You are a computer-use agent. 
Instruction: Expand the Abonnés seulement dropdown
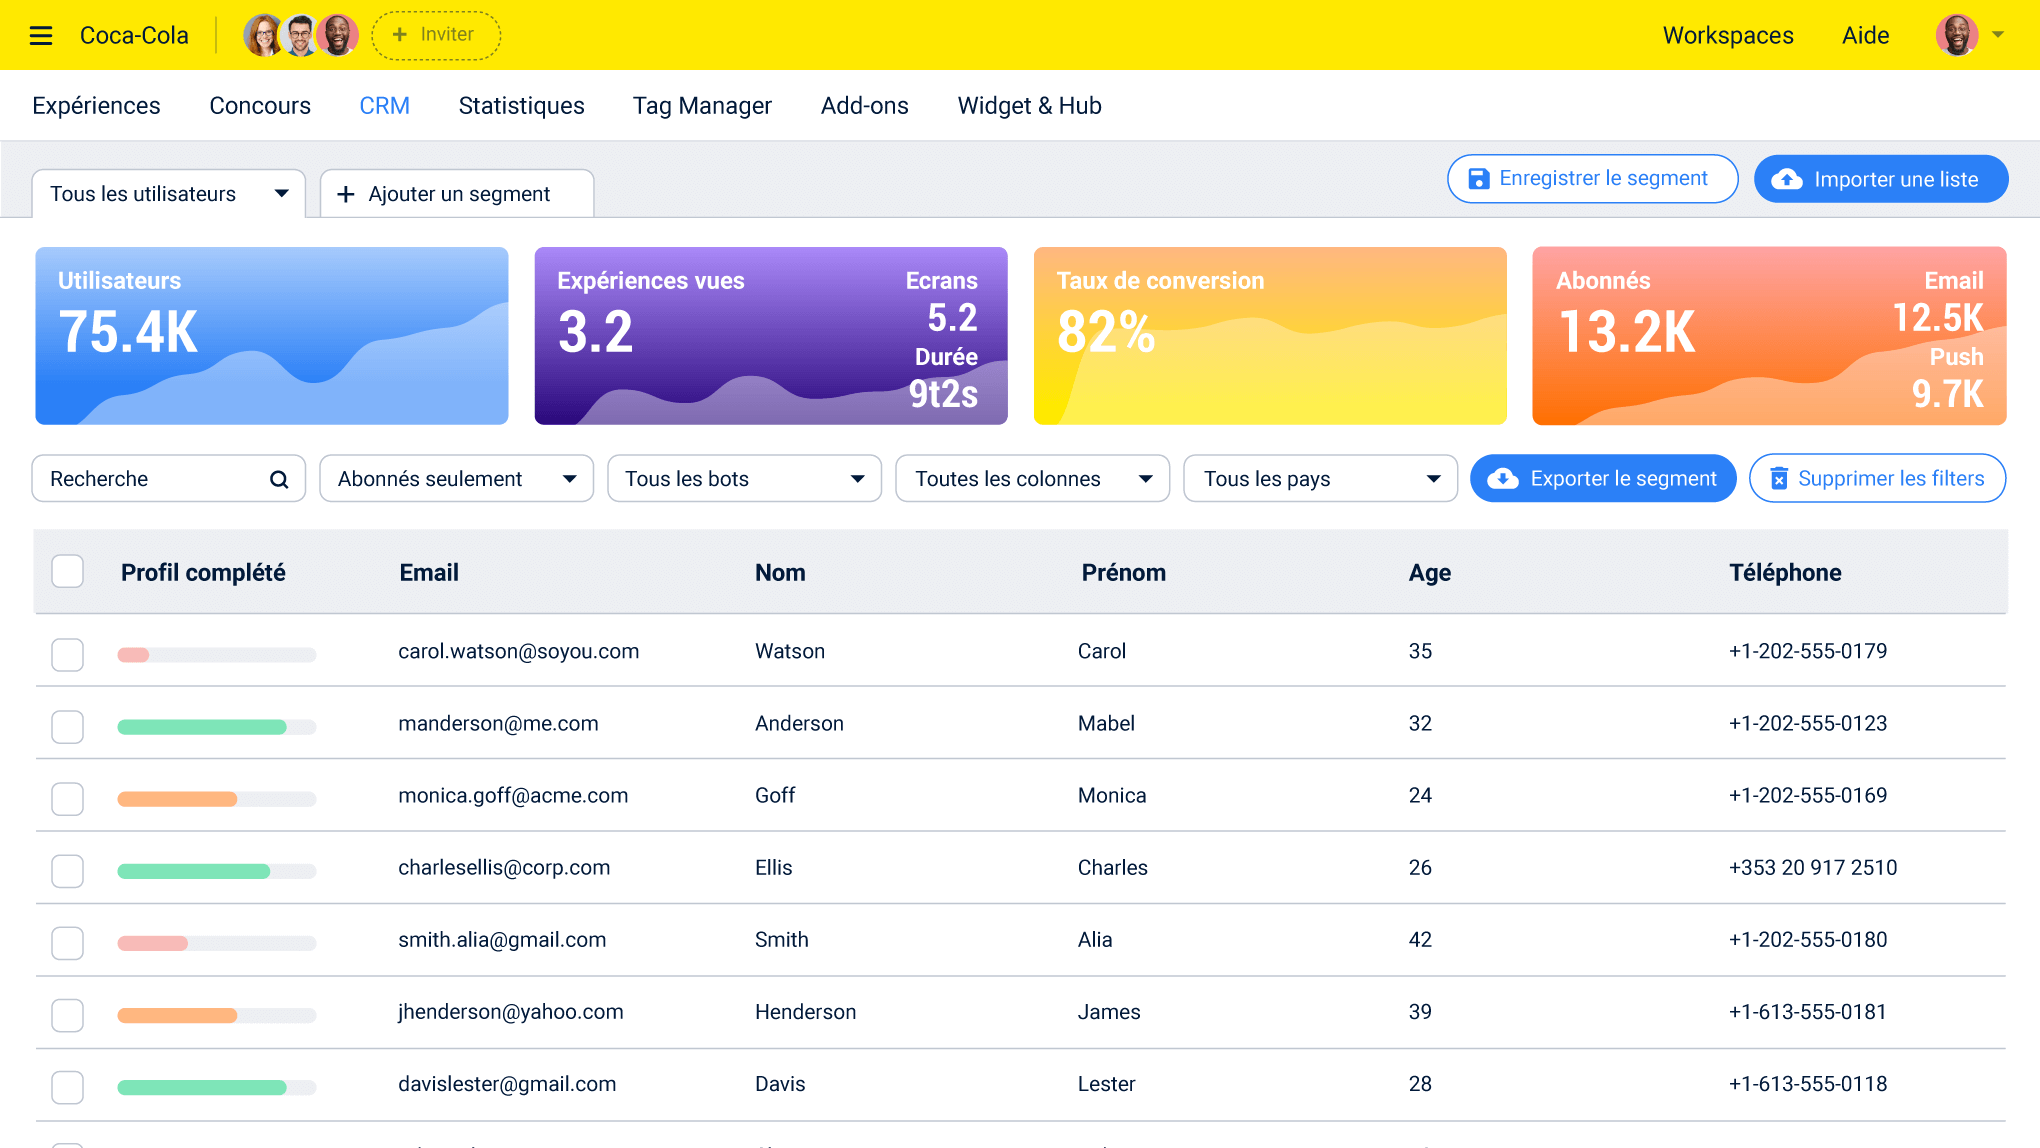pos(455,478)
